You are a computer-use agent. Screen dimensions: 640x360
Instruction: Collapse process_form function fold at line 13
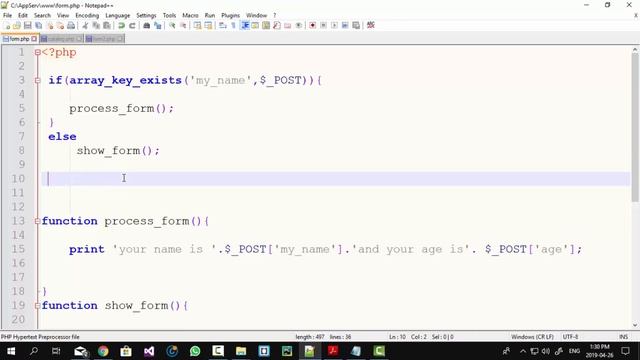tap(38, 221)
